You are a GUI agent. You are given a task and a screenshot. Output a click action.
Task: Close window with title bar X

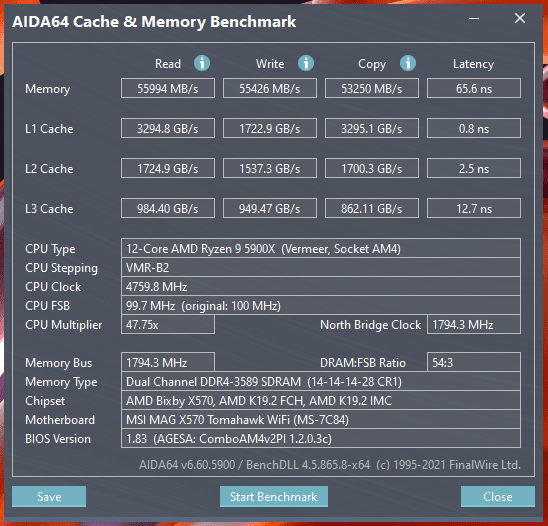(520, 18)
